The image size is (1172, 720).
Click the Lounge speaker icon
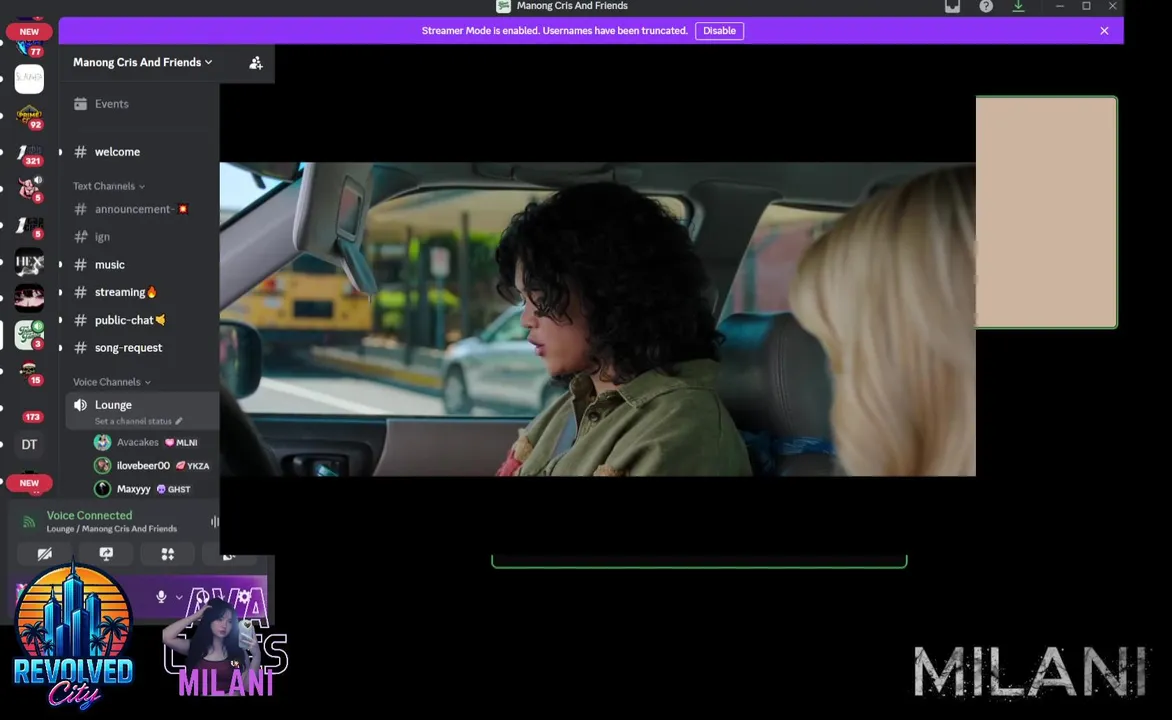[80, 404]
